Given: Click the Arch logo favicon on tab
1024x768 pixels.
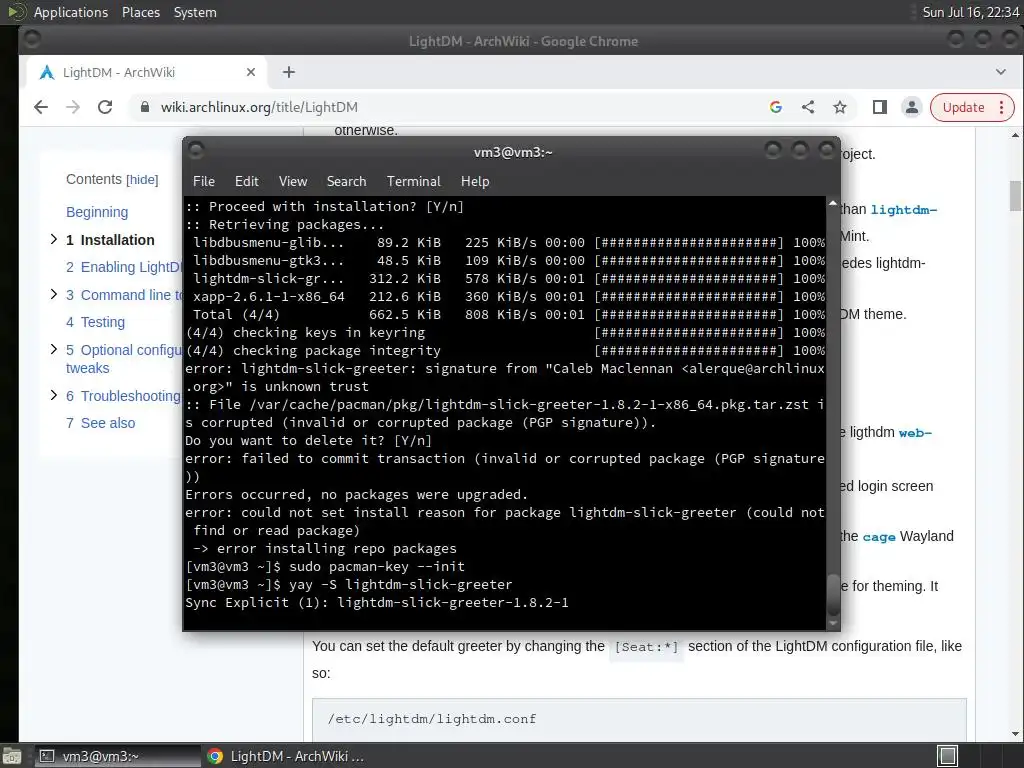Looking at the screenshot, I should point(46,72).
